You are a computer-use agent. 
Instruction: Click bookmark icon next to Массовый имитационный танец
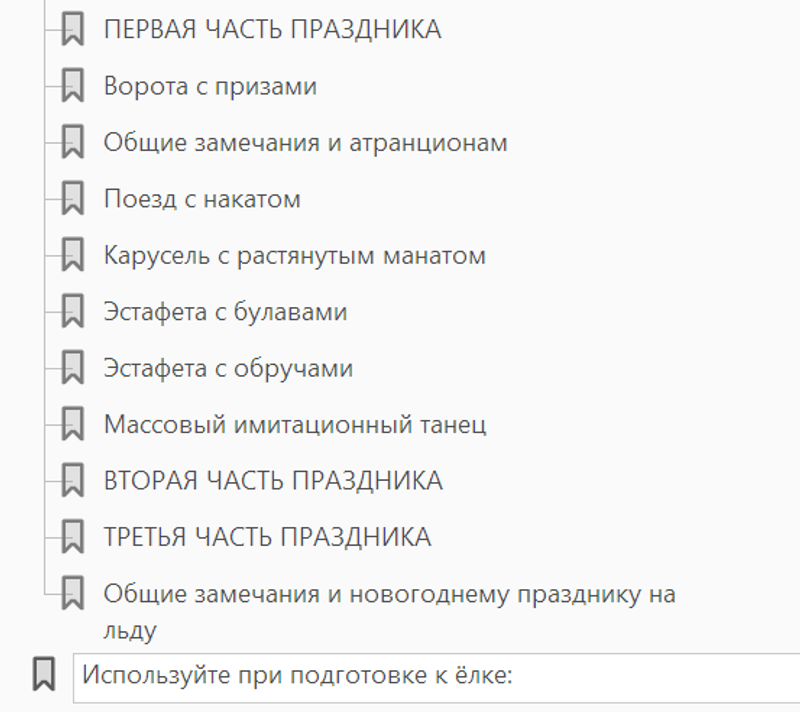pos(72,424)
